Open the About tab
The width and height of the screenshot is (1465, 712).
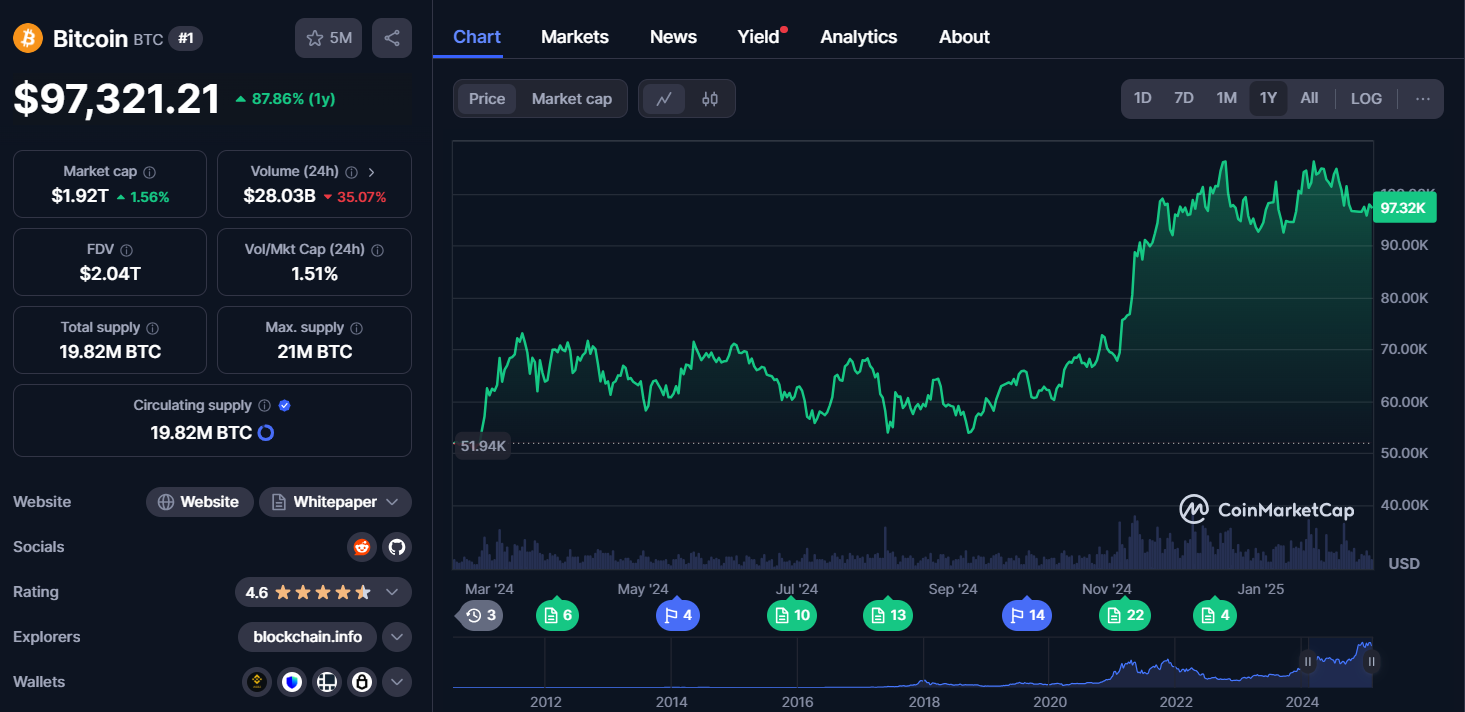click(964, 37)
